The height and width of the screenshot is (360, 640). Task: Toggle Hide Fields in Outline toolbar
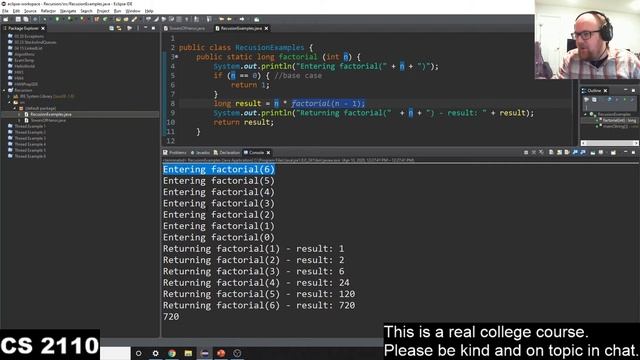pyautogui.click(x=610, y=100)
